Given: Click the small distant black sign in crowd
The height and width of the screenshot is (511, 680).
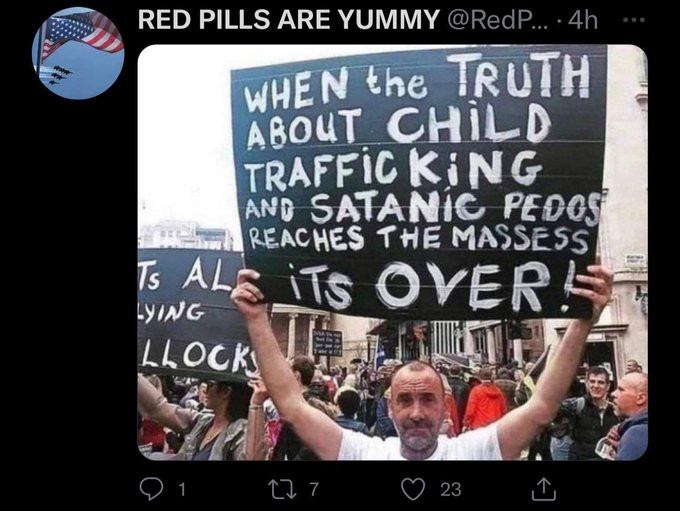Looking at the screenshot, I should 327,343.
